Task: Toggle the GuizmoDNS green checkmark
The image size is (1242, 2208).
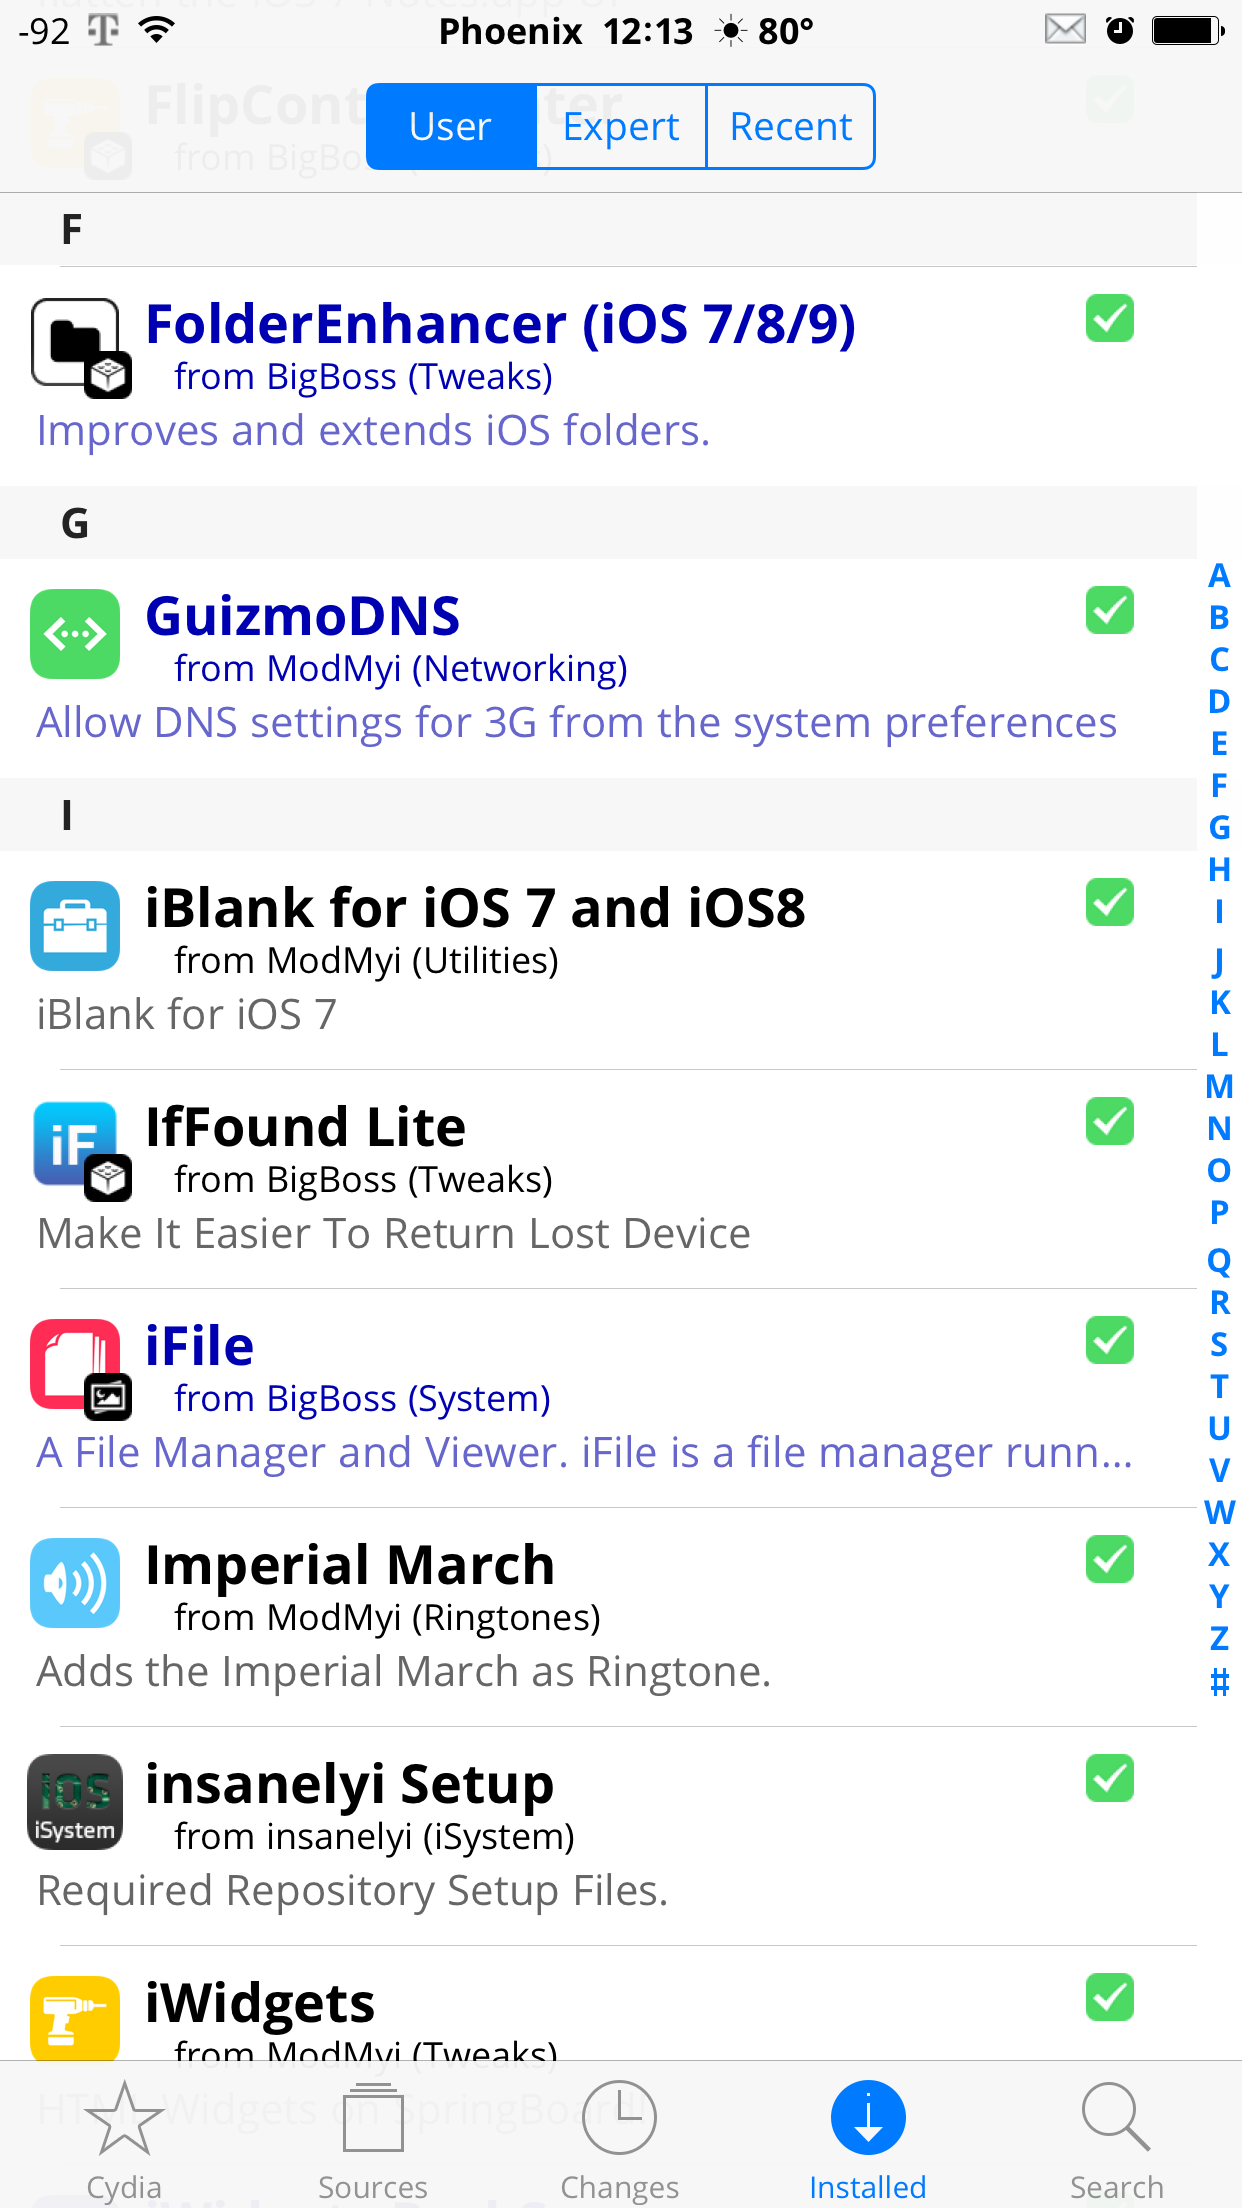Action: pyautogui.click(x=1110, y=610)
